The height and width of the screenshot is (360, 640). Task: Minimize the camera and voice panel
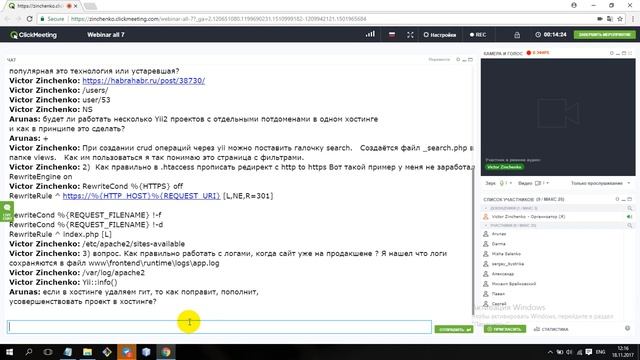(618, 53)
